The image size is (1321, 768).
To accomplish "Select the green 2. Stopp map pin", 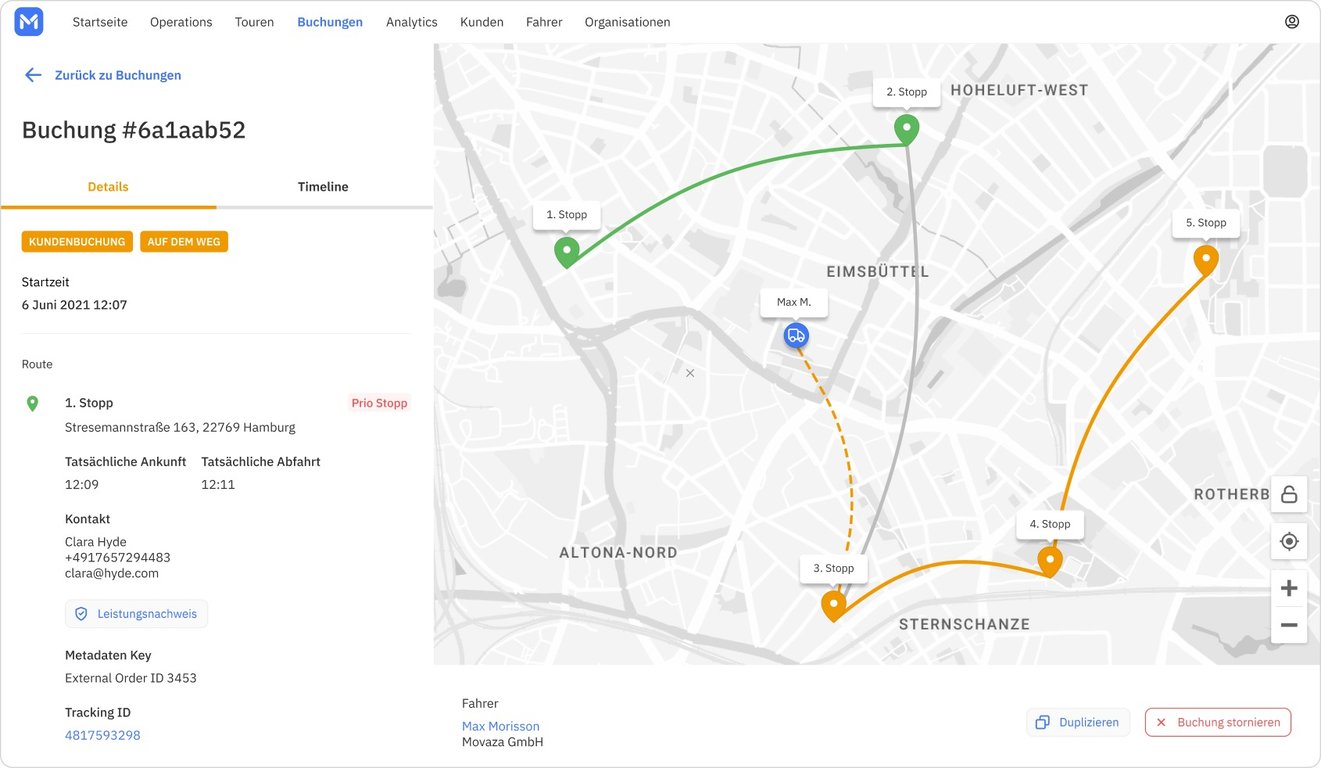I will 906,130.
